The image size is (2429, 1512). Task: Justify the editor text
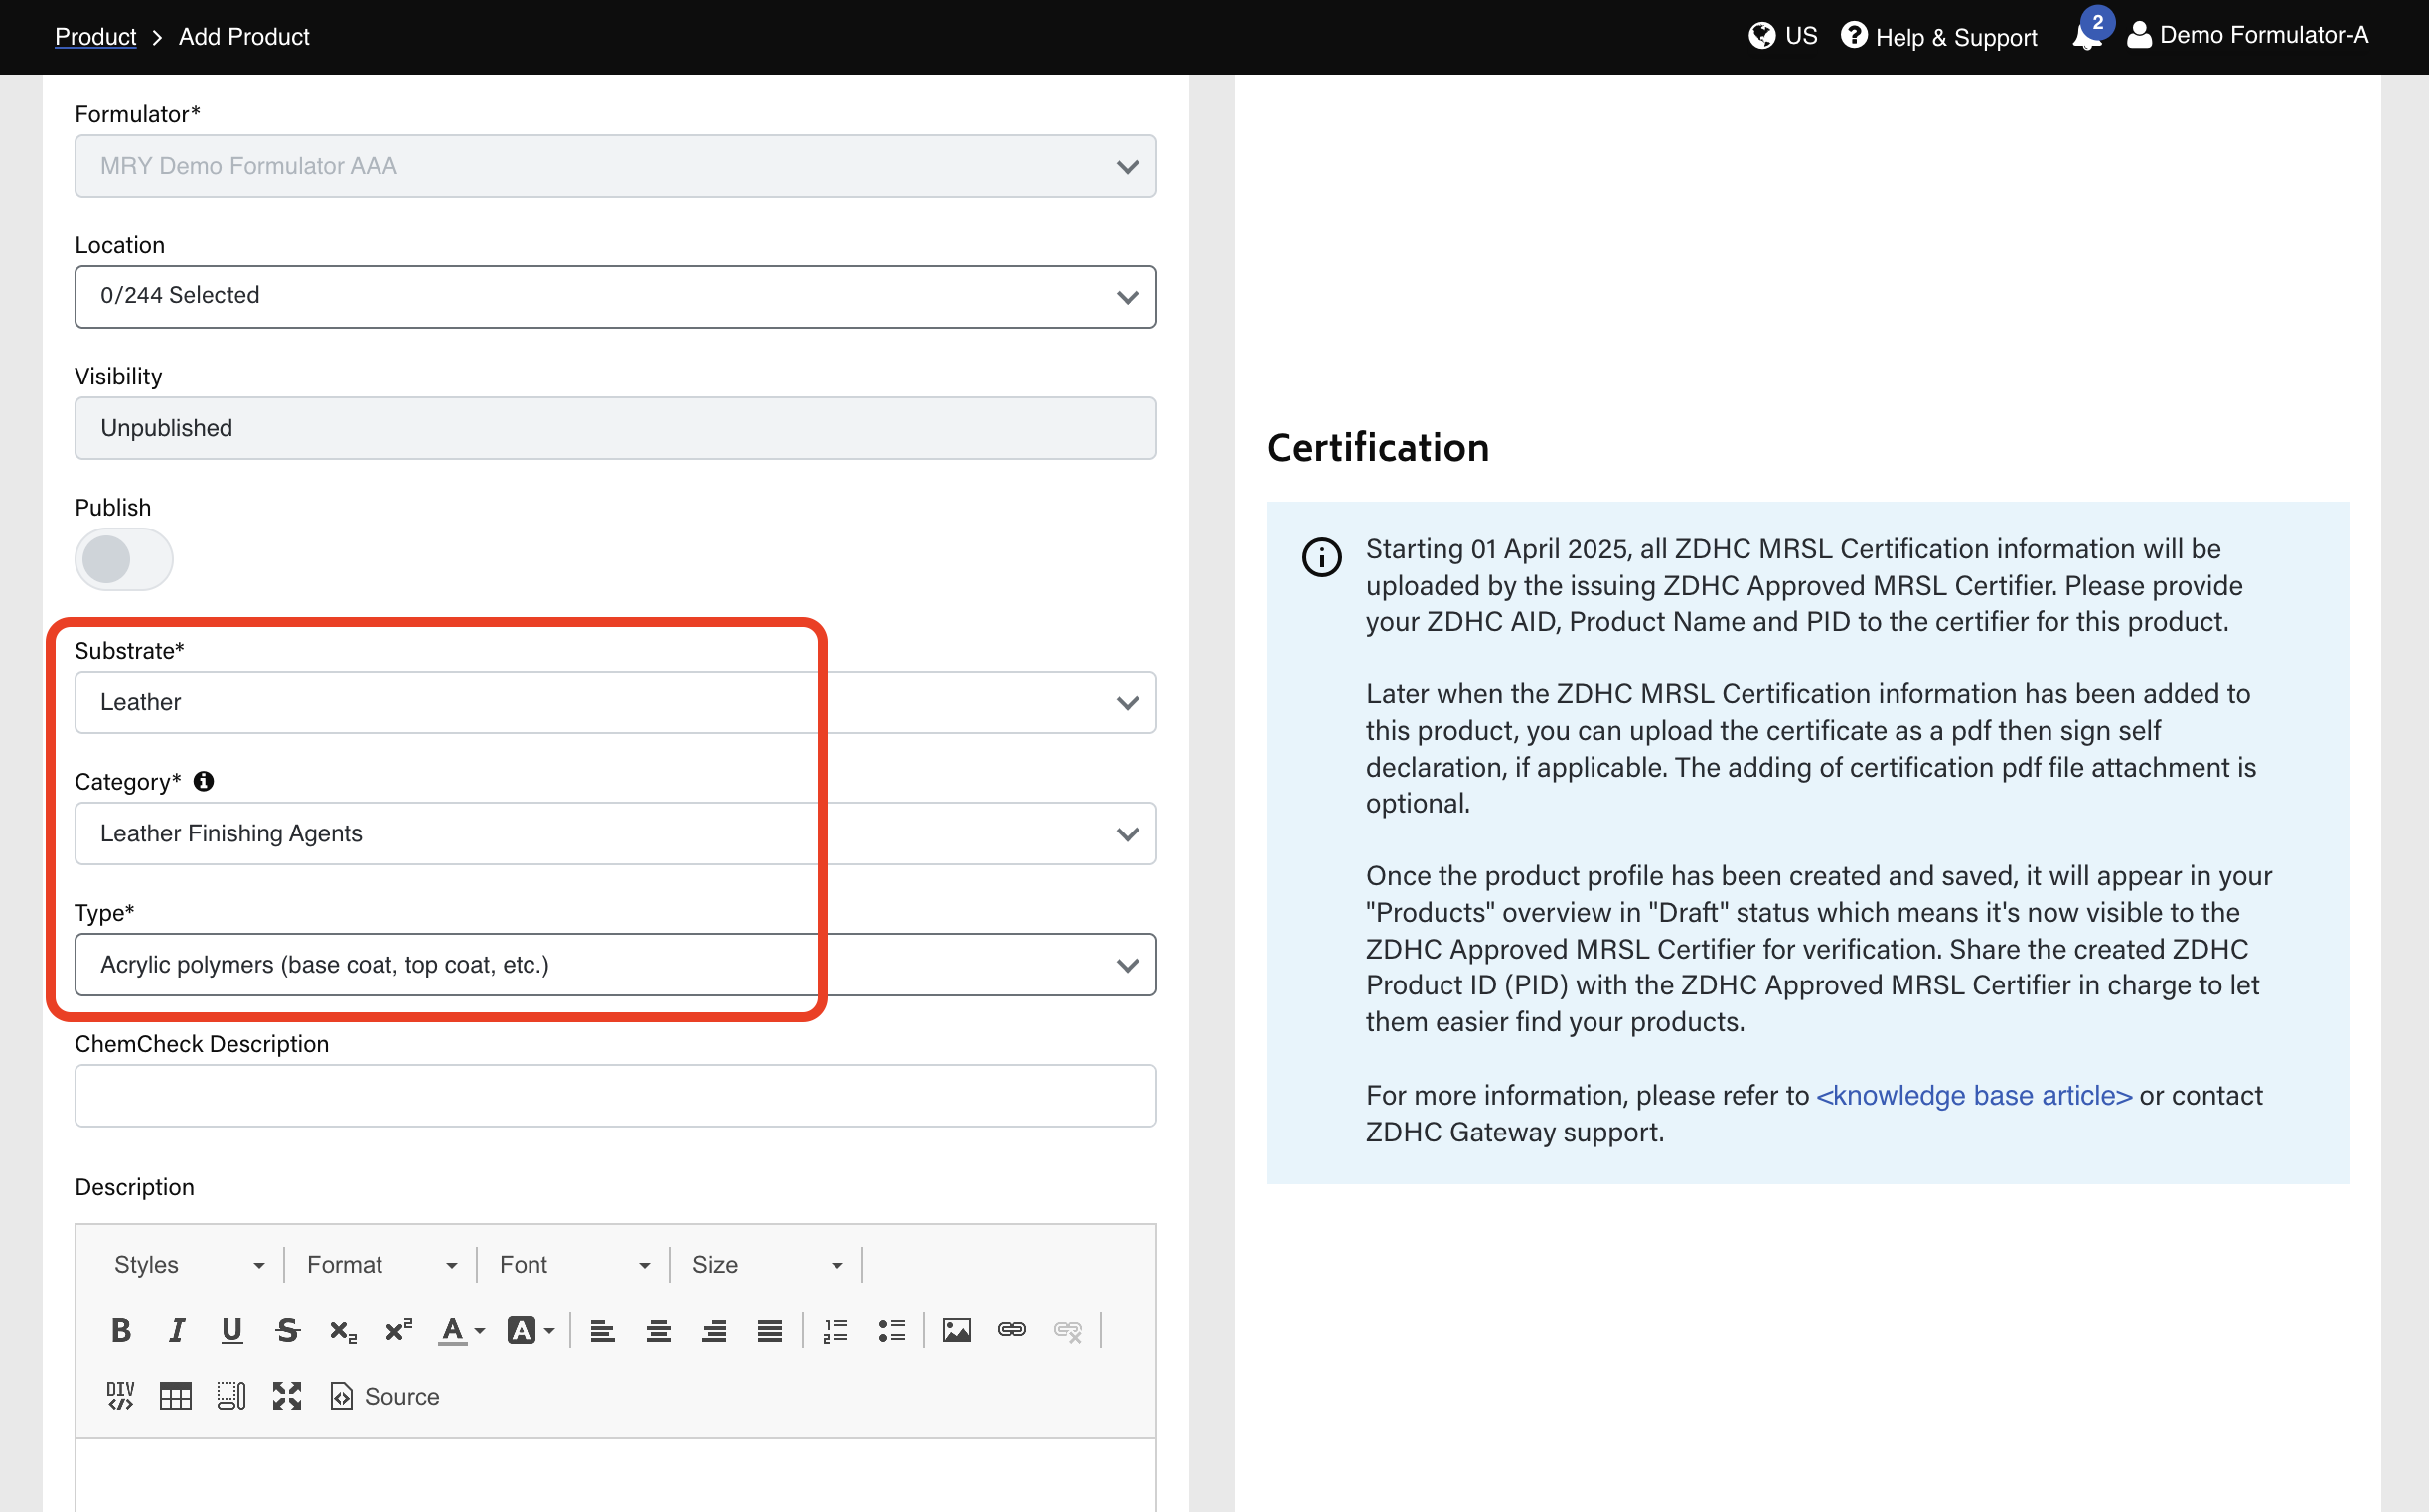point(769,1330)
